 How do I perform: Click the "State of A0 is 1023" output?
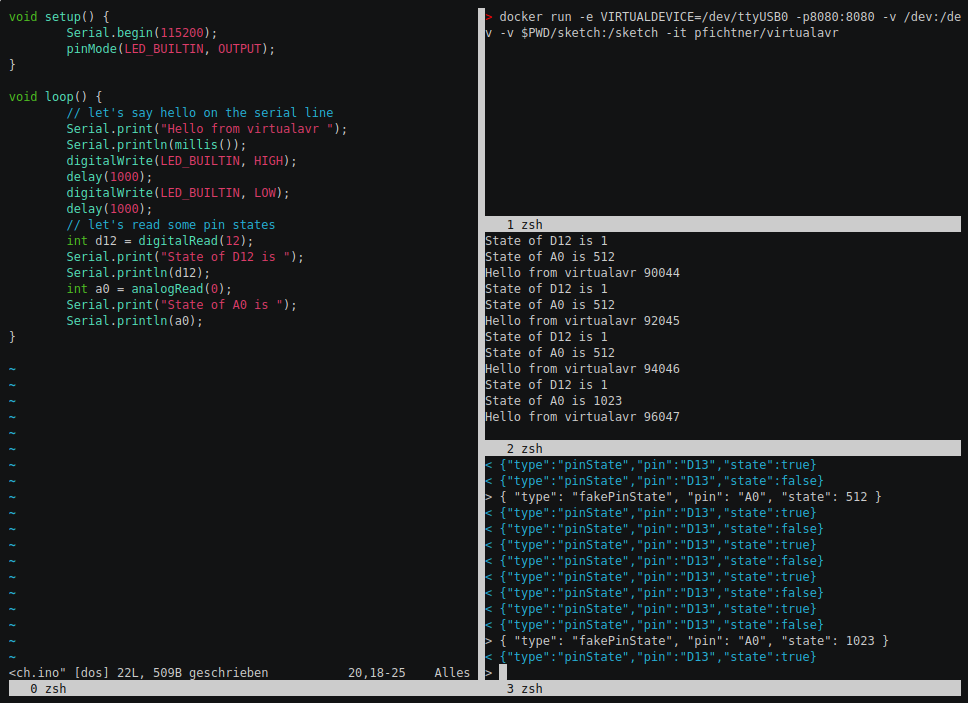(x=553, y=401)
